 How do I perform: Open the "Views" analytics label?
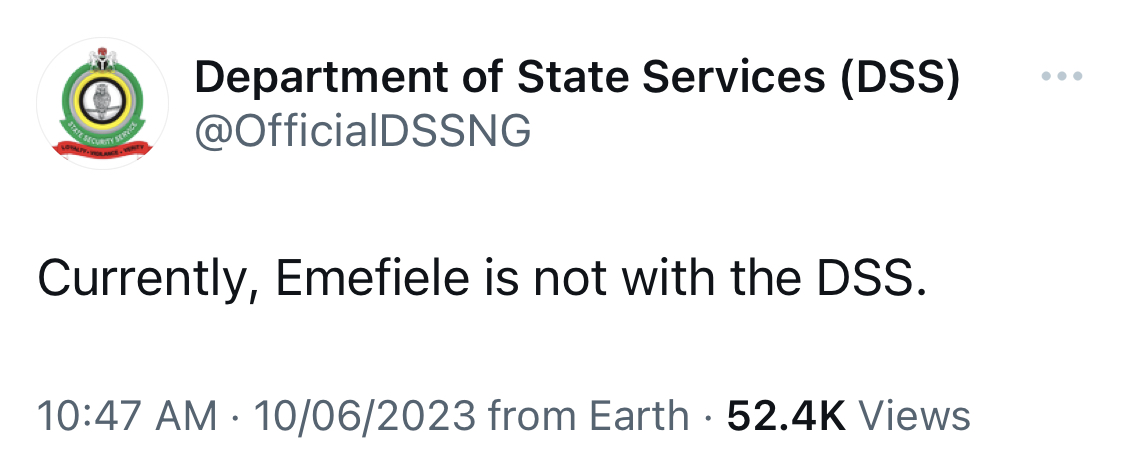pos(914,415)
